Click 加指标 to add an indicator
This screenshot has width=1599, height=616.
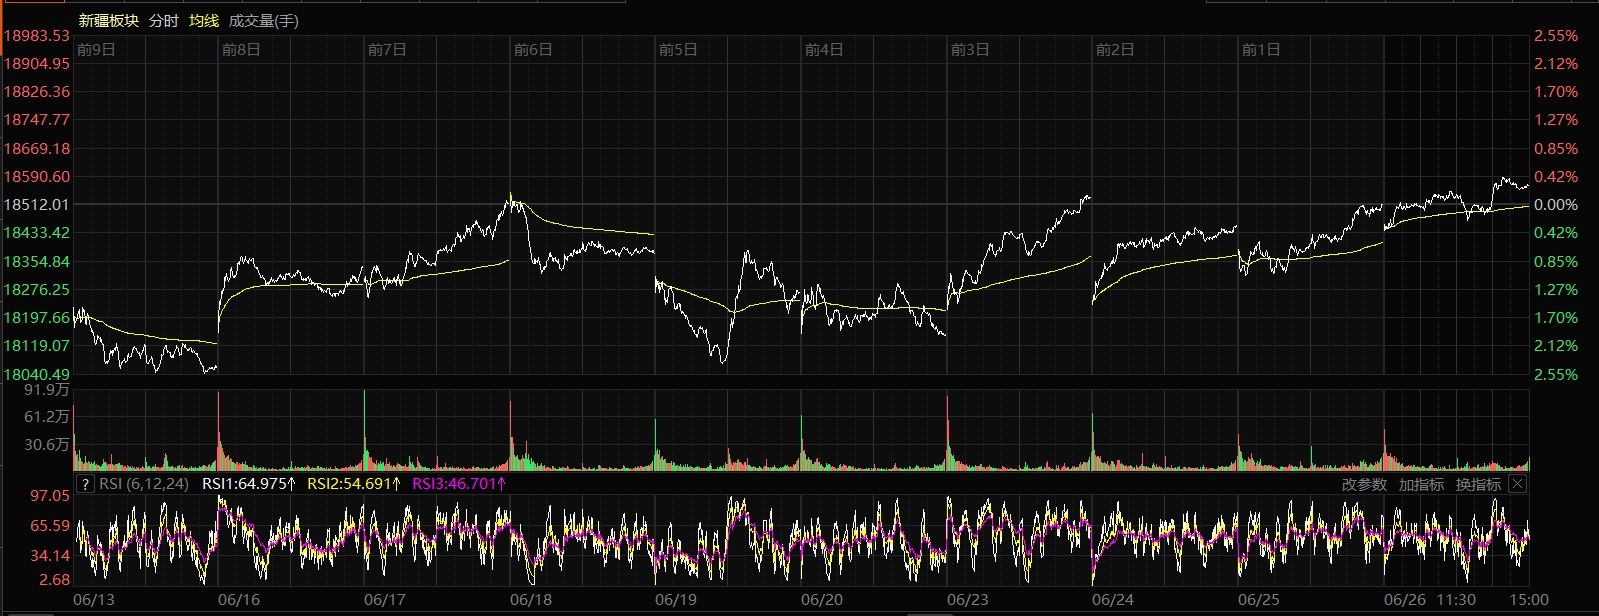pyautogui.click(x=1421, y=484)
